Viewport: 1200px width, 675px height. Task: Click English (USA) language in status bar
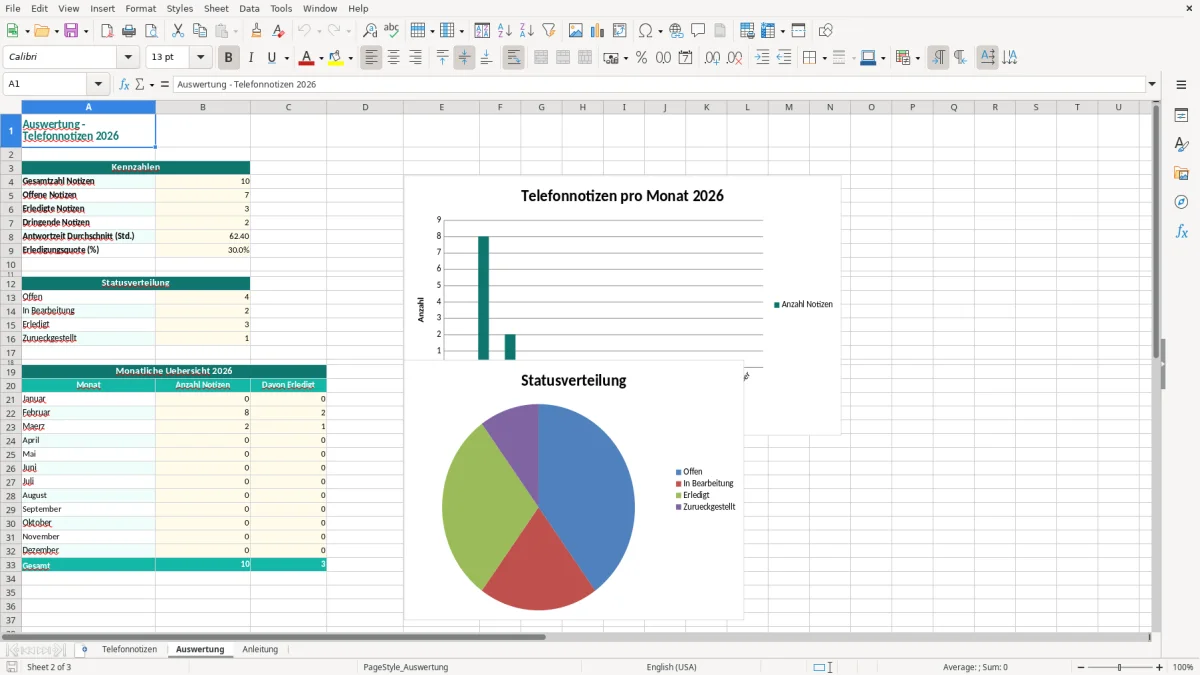coord(671,667)
